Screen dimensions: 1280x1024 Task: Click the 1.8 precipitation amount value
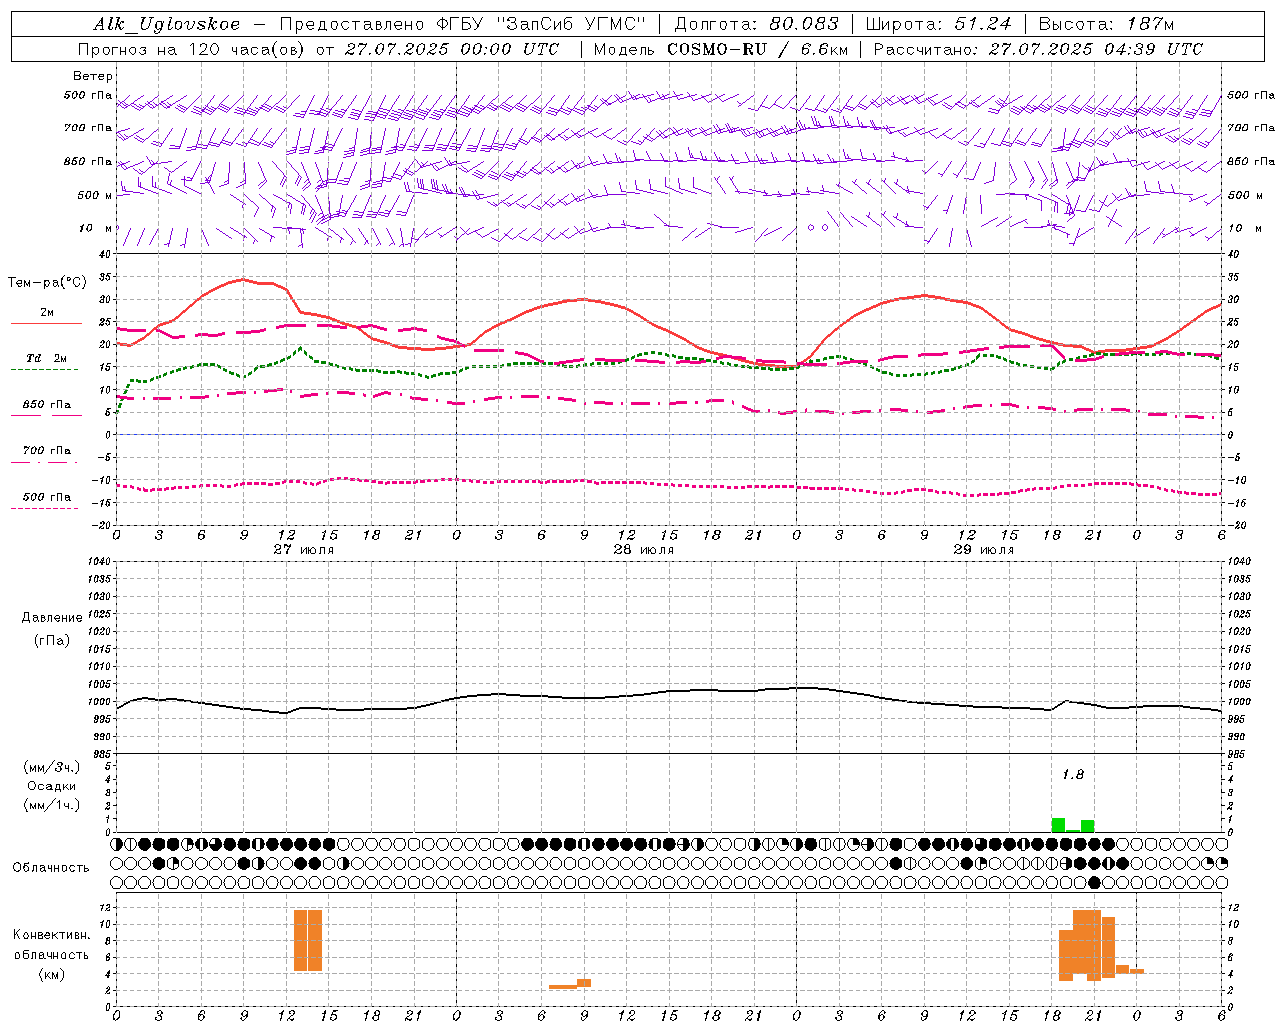click(x=1073, y=774)
